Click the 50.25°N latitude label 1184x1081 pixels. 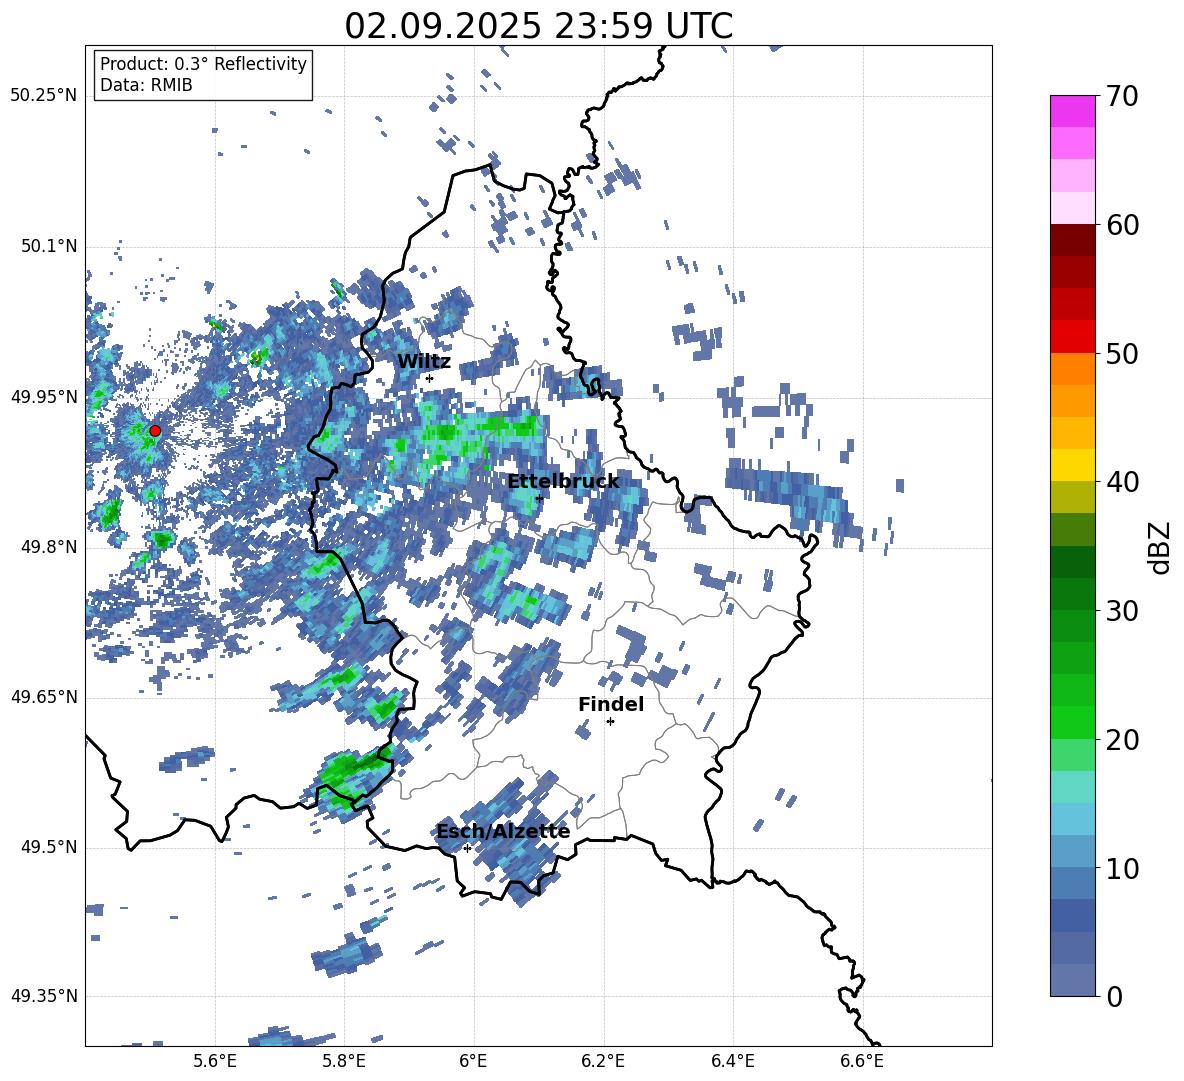tap(44, 96)
